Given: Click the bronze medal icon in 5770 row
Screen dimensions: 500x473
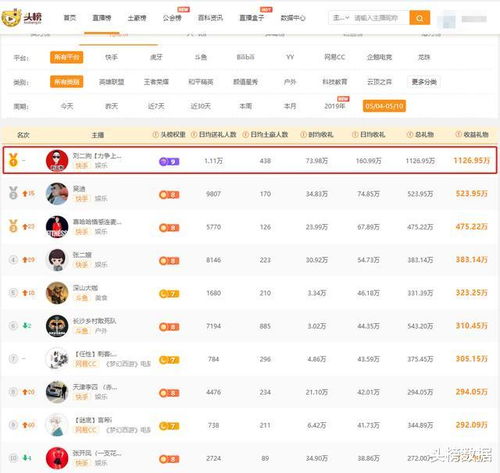Looking at the screenshot, I should coord(13,226).
